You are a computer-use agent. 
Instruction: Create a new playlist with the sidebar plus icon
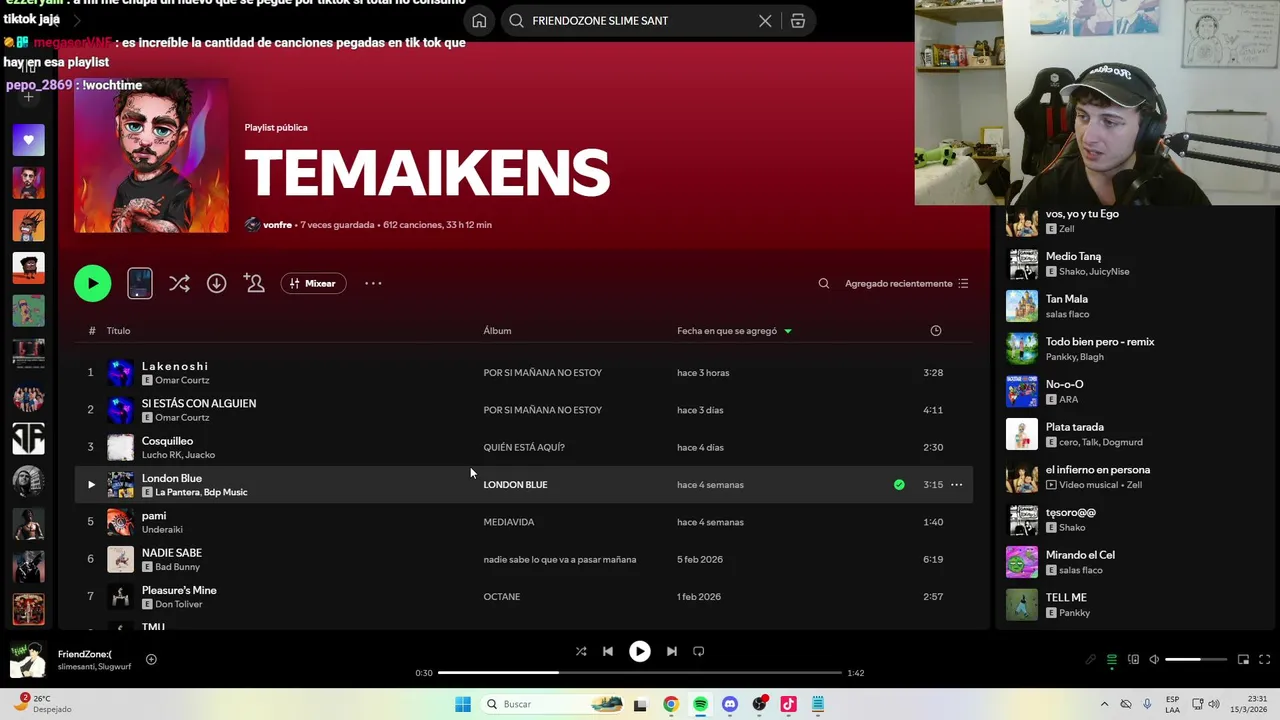(28, 97)
